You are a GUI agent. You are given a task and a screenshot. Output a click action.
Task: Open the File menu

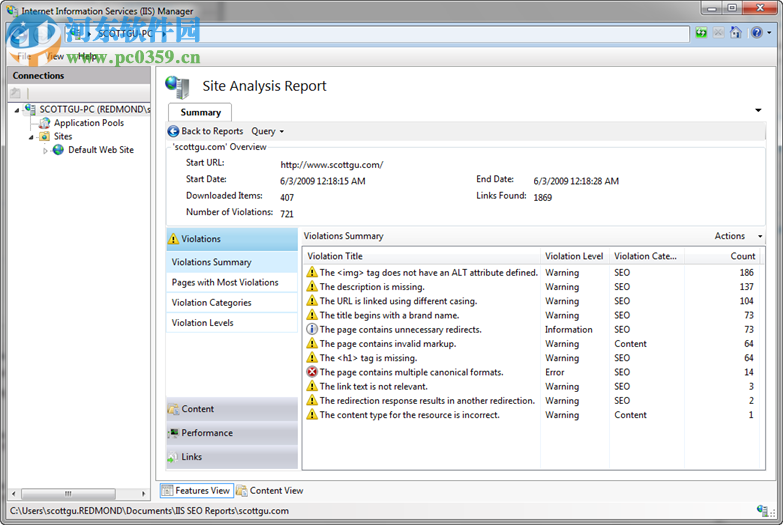pyautogui.click(x=23, y=56)
